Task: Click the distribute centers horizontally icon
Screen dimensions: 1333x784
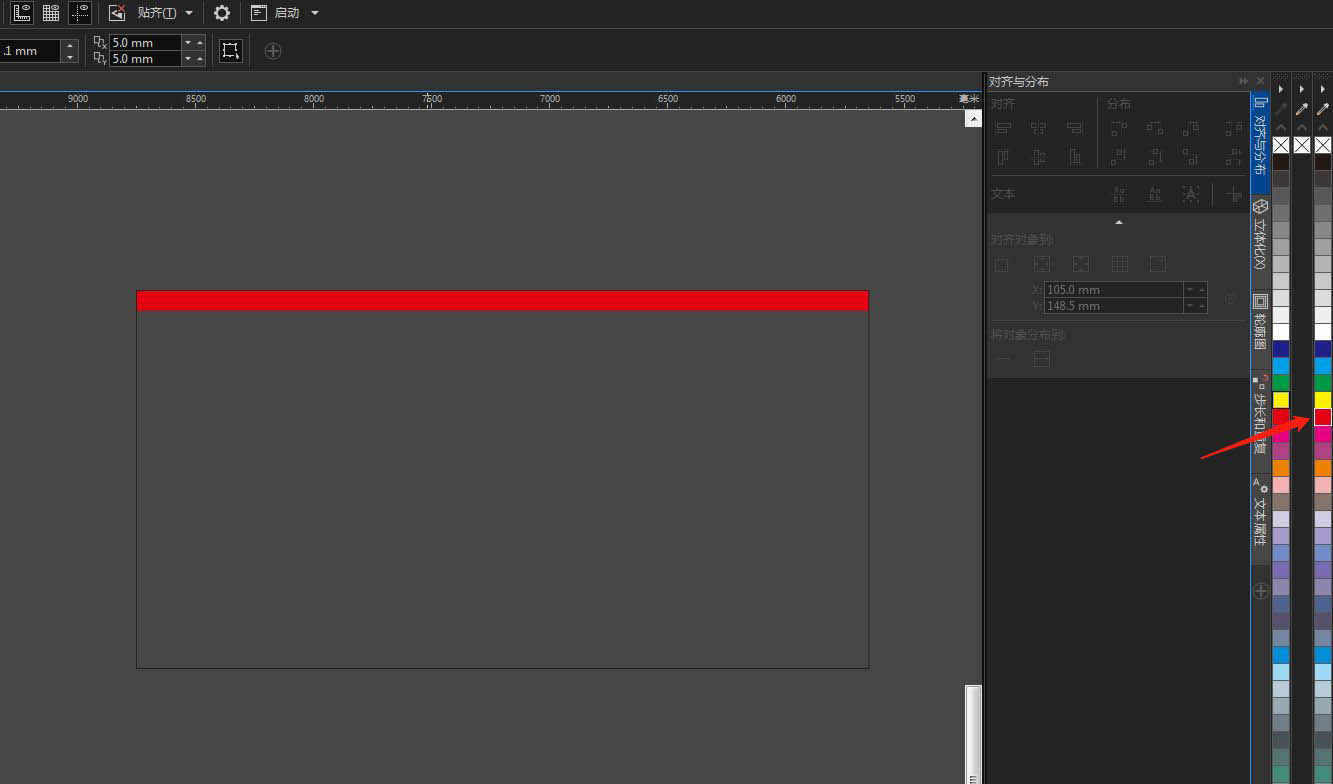Action: (1155, 128)
